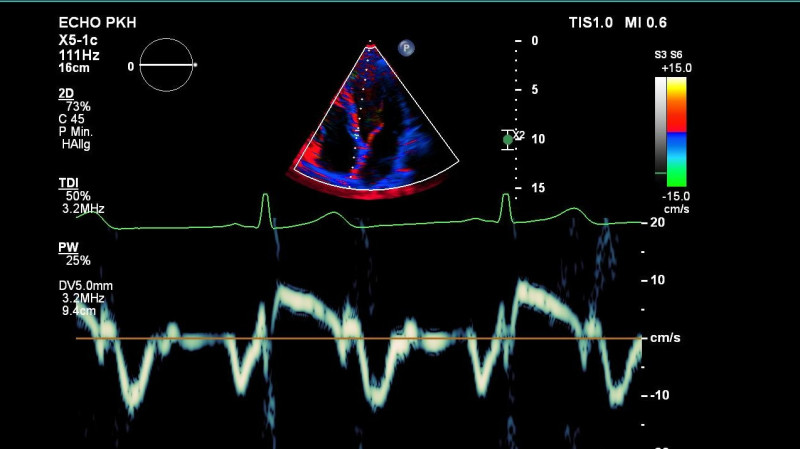Click the 111Hz frame rate readout
Image resolution: width=800 pixels, height=449 pixels.
point(79,55)
